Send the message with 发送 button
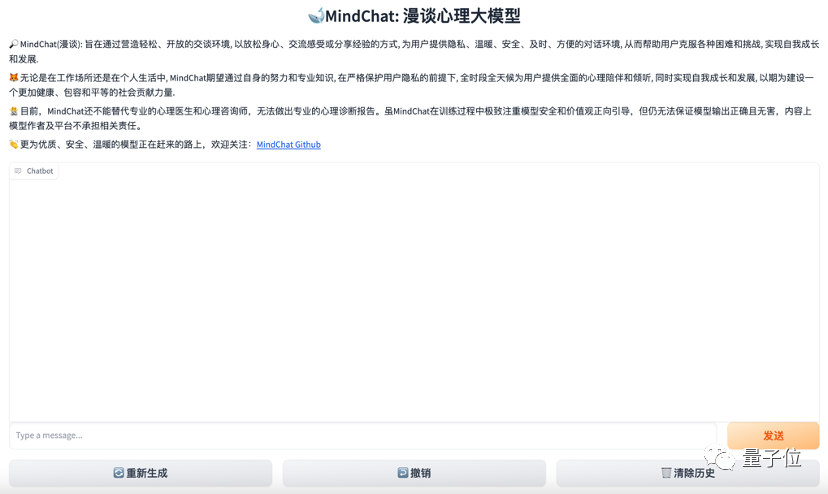 pyautogui.click(x=773, y=435)
